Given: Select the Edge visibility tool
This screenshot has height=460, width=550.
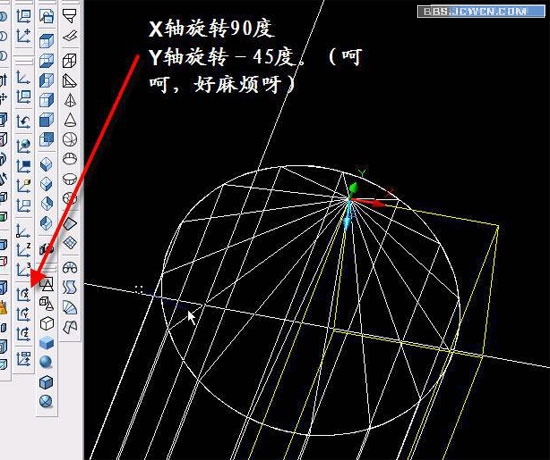Looking at the screenshot, I should [69, 224].
